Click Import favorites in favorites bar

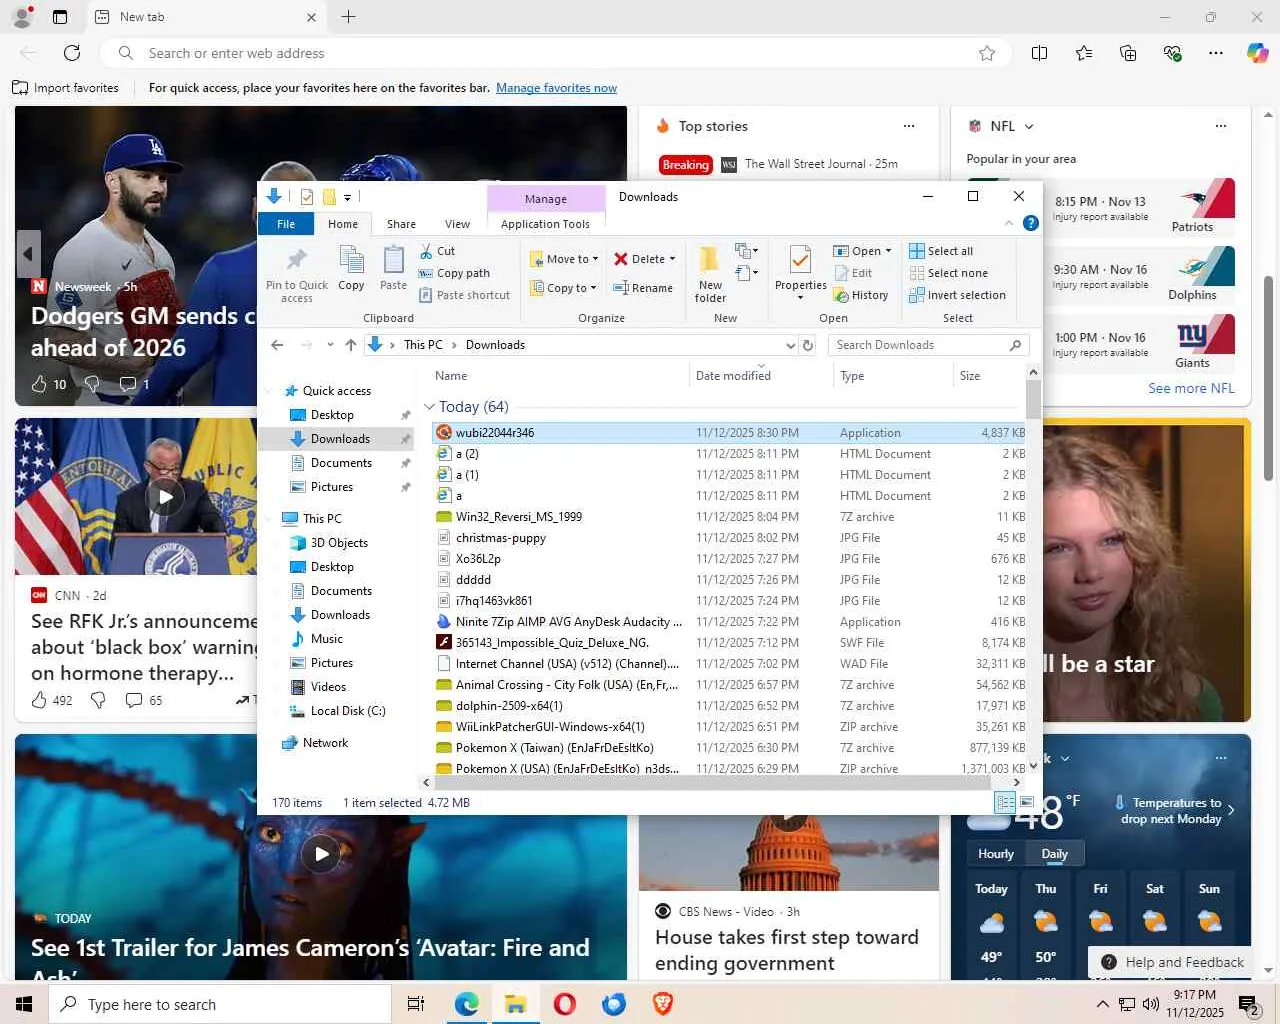point(65,88)
